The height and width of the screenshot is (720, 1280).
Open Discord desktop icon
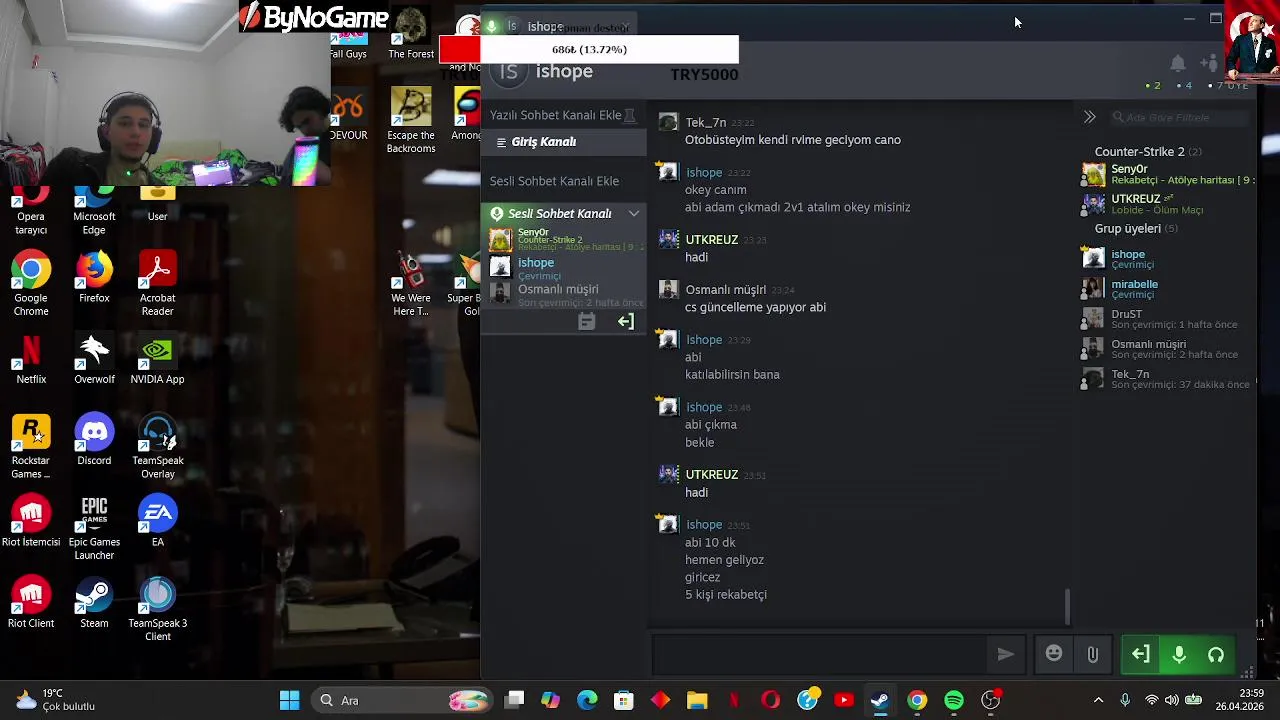coord(94,440)
